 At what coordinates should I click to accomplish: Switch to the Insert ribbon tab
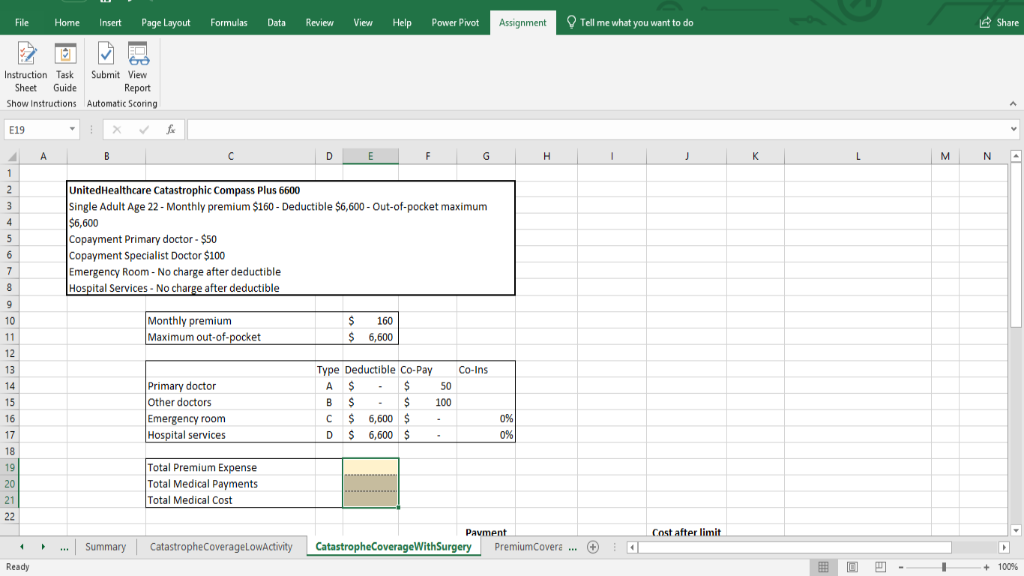tap(110, 22)
